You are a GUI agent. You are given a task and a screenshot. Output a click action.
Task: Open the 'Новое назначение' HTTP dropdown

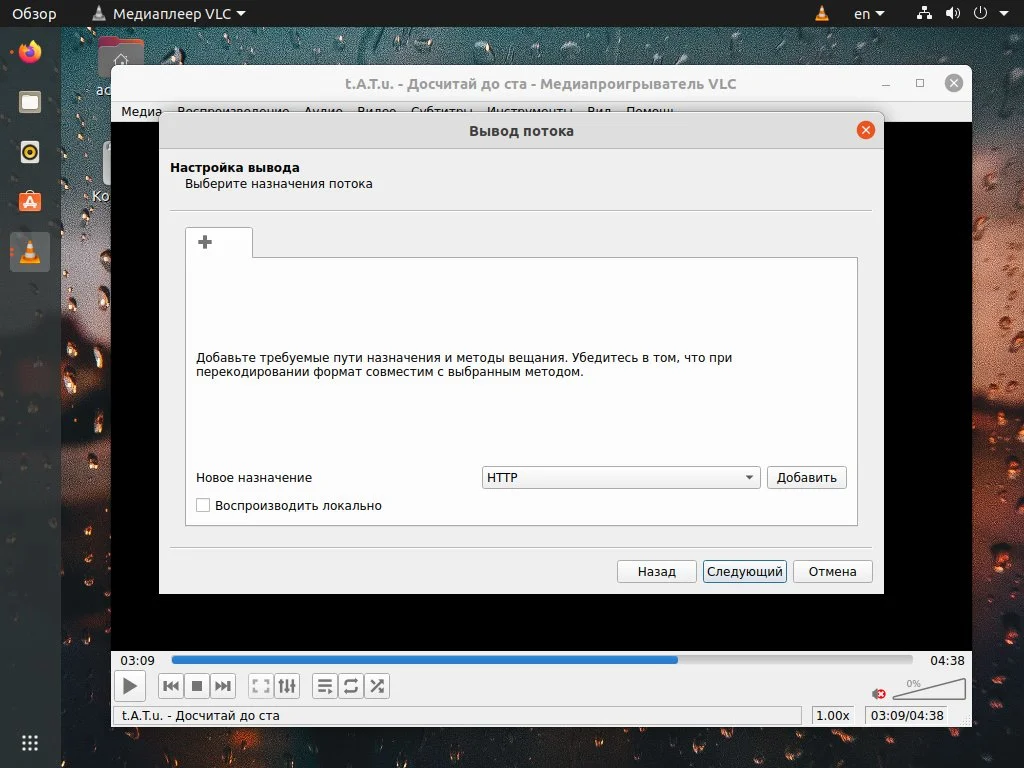click(x=620, y=477)
